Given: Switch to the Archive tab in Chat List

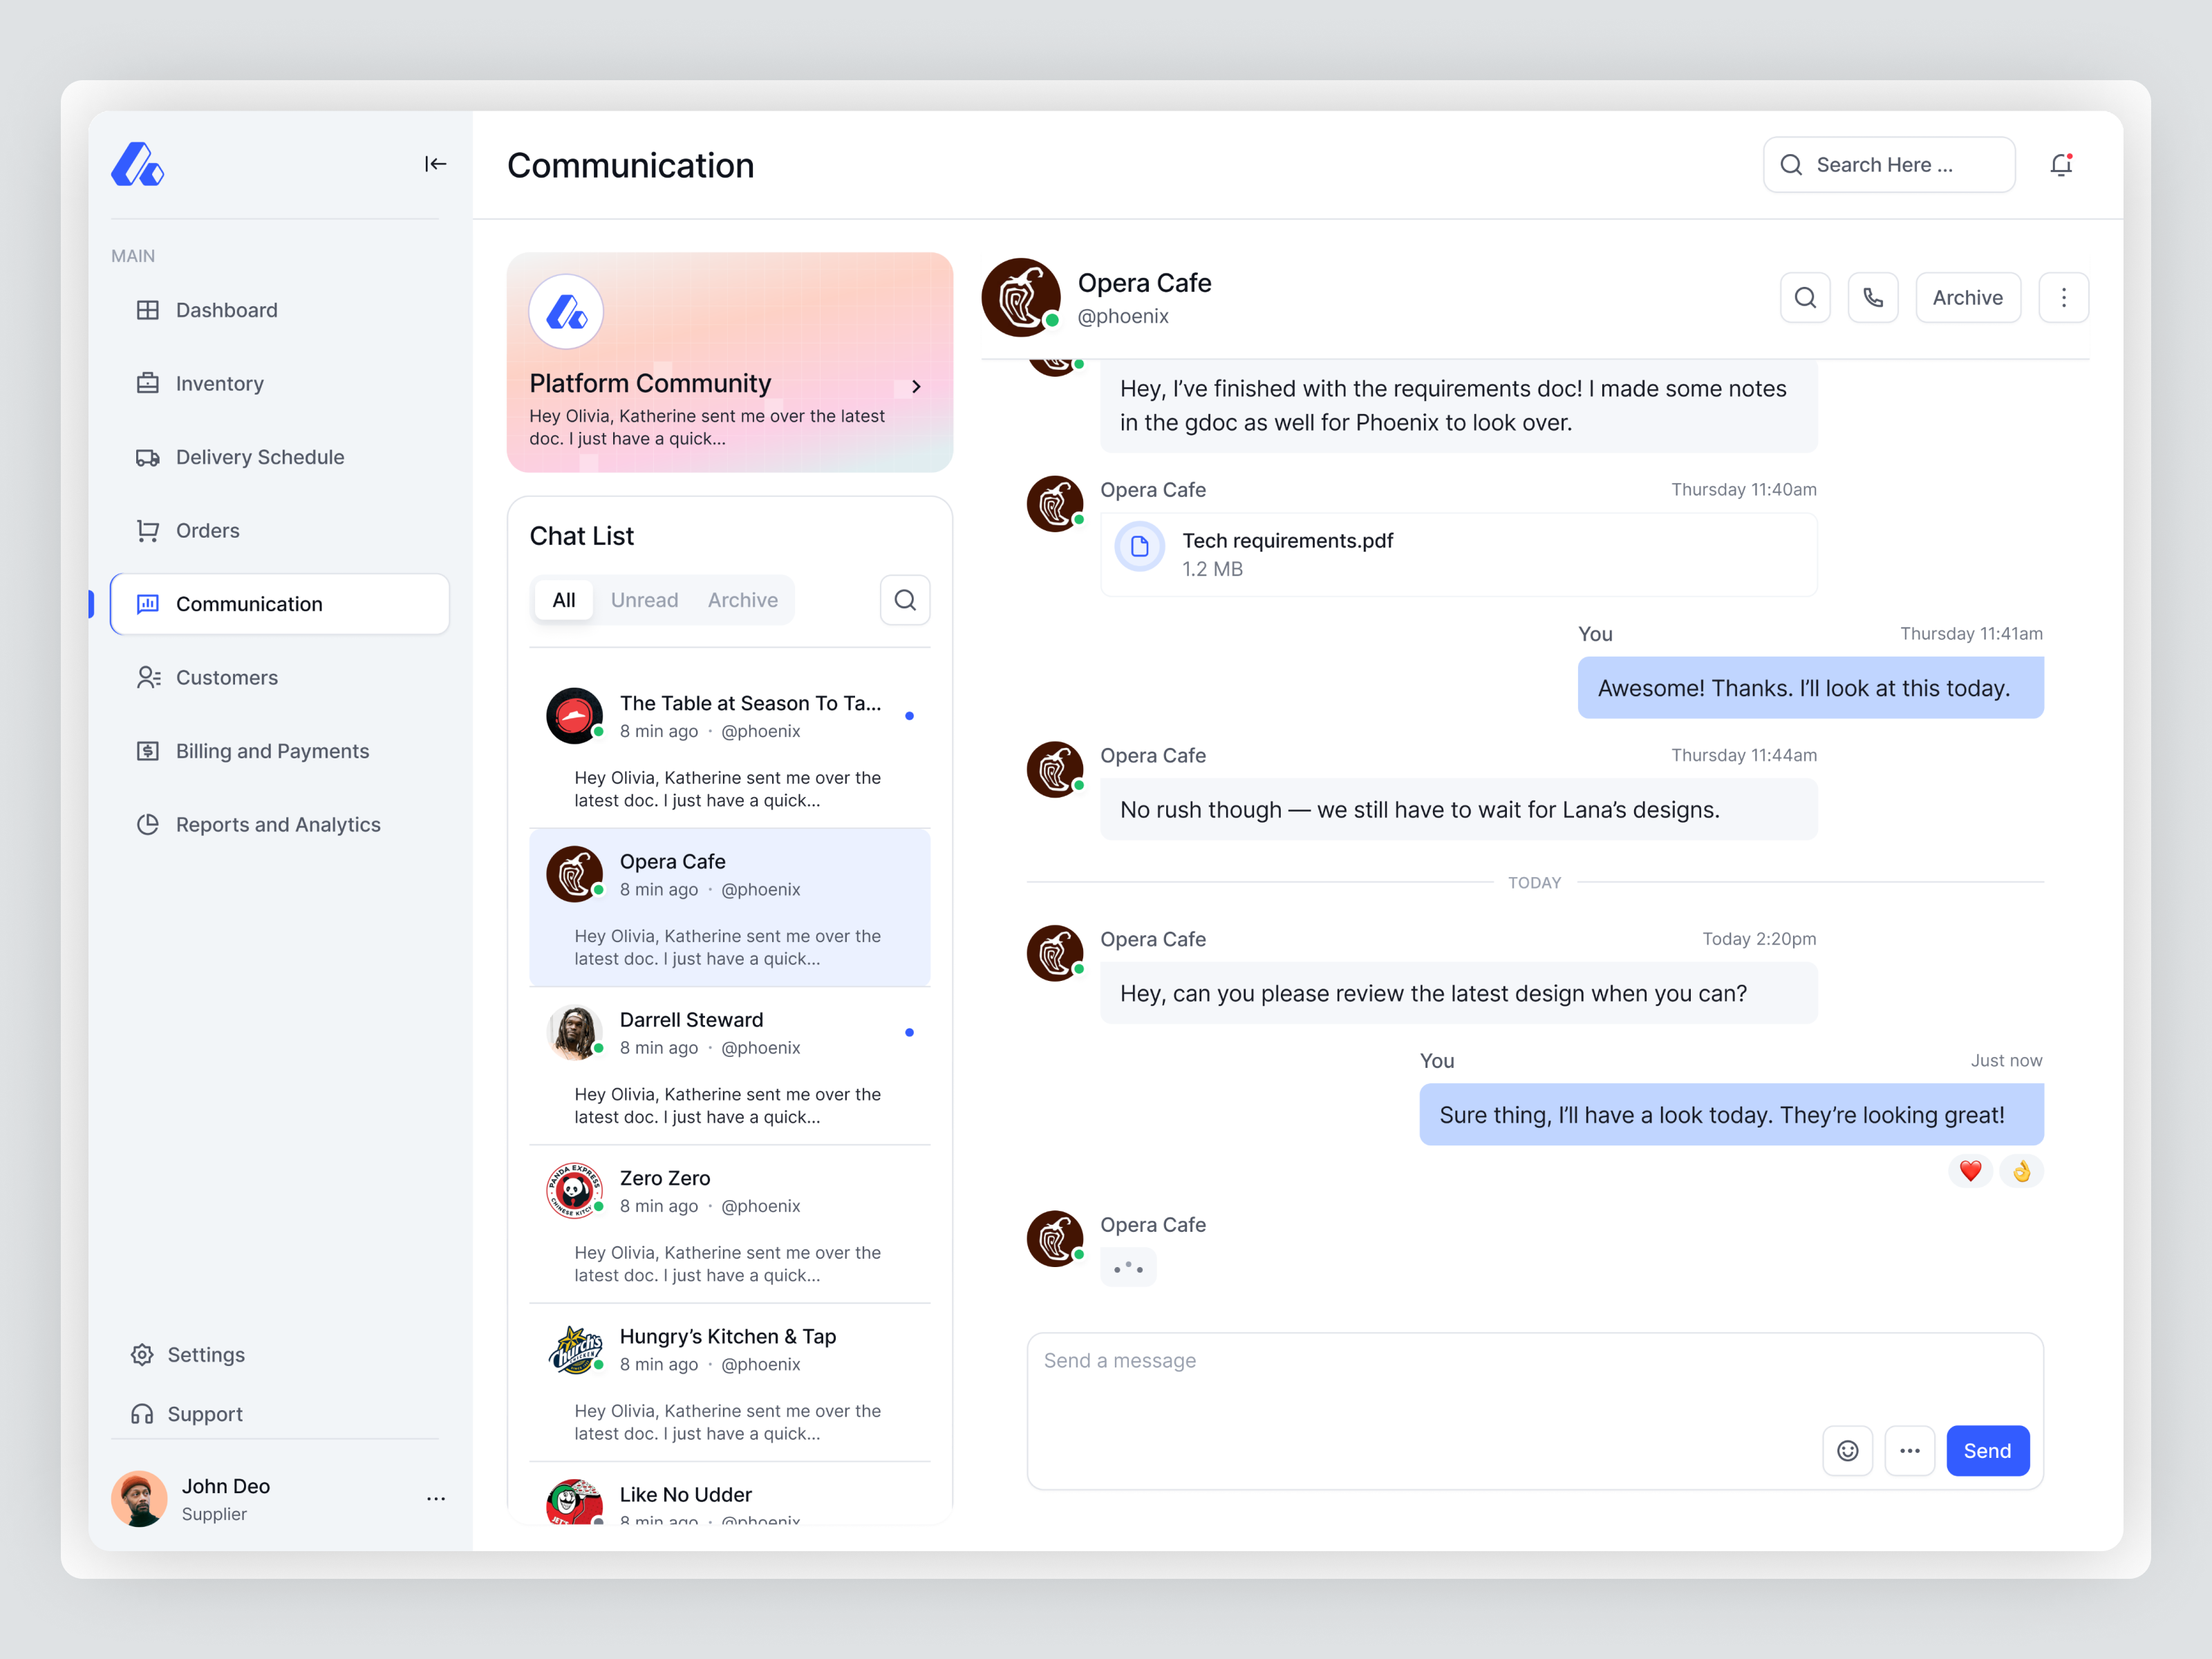Looking at the screenshot, I should (743, 599).
